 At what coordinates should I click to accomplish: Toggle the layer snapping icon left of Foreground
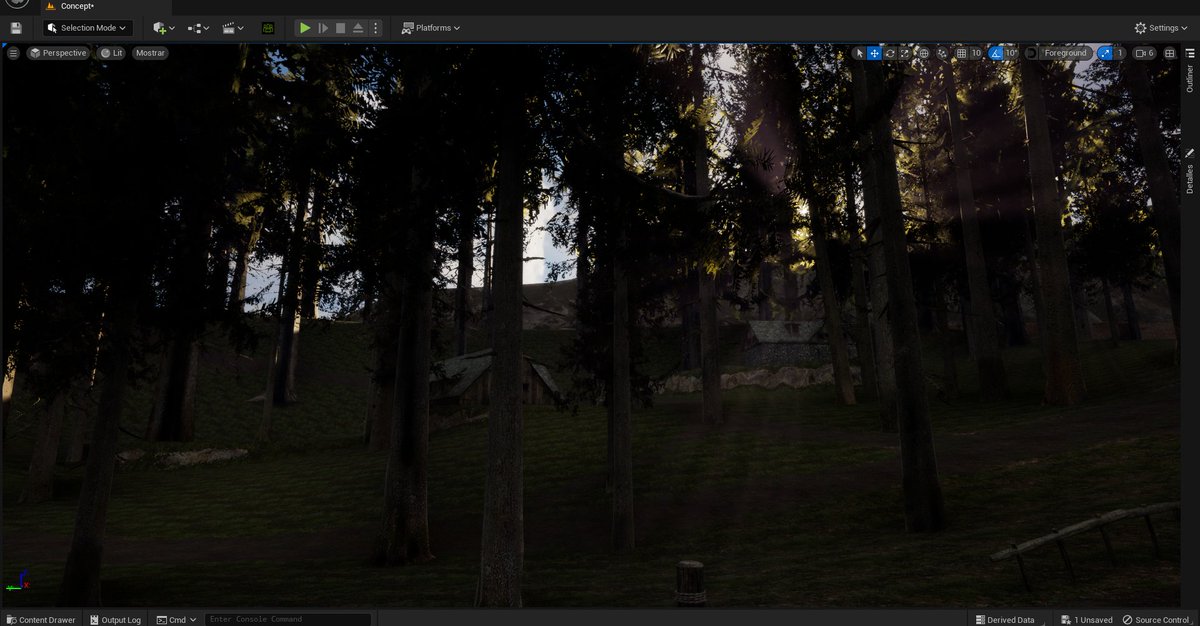click(1031, 53)
